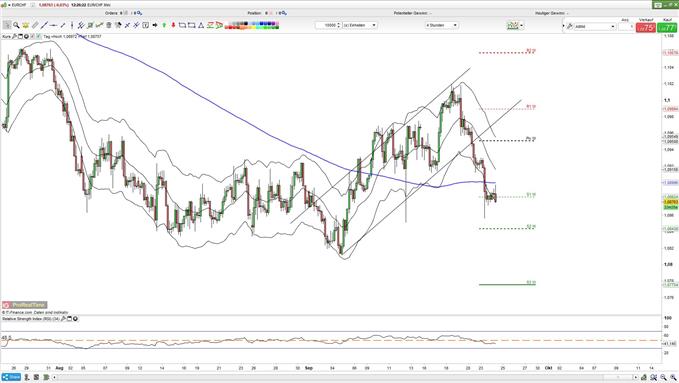Screen dimensions: 679x383
Task: Open the 4 Stunden timeframe dropdown
Action: pyautogui.click(x=441, y=25)
